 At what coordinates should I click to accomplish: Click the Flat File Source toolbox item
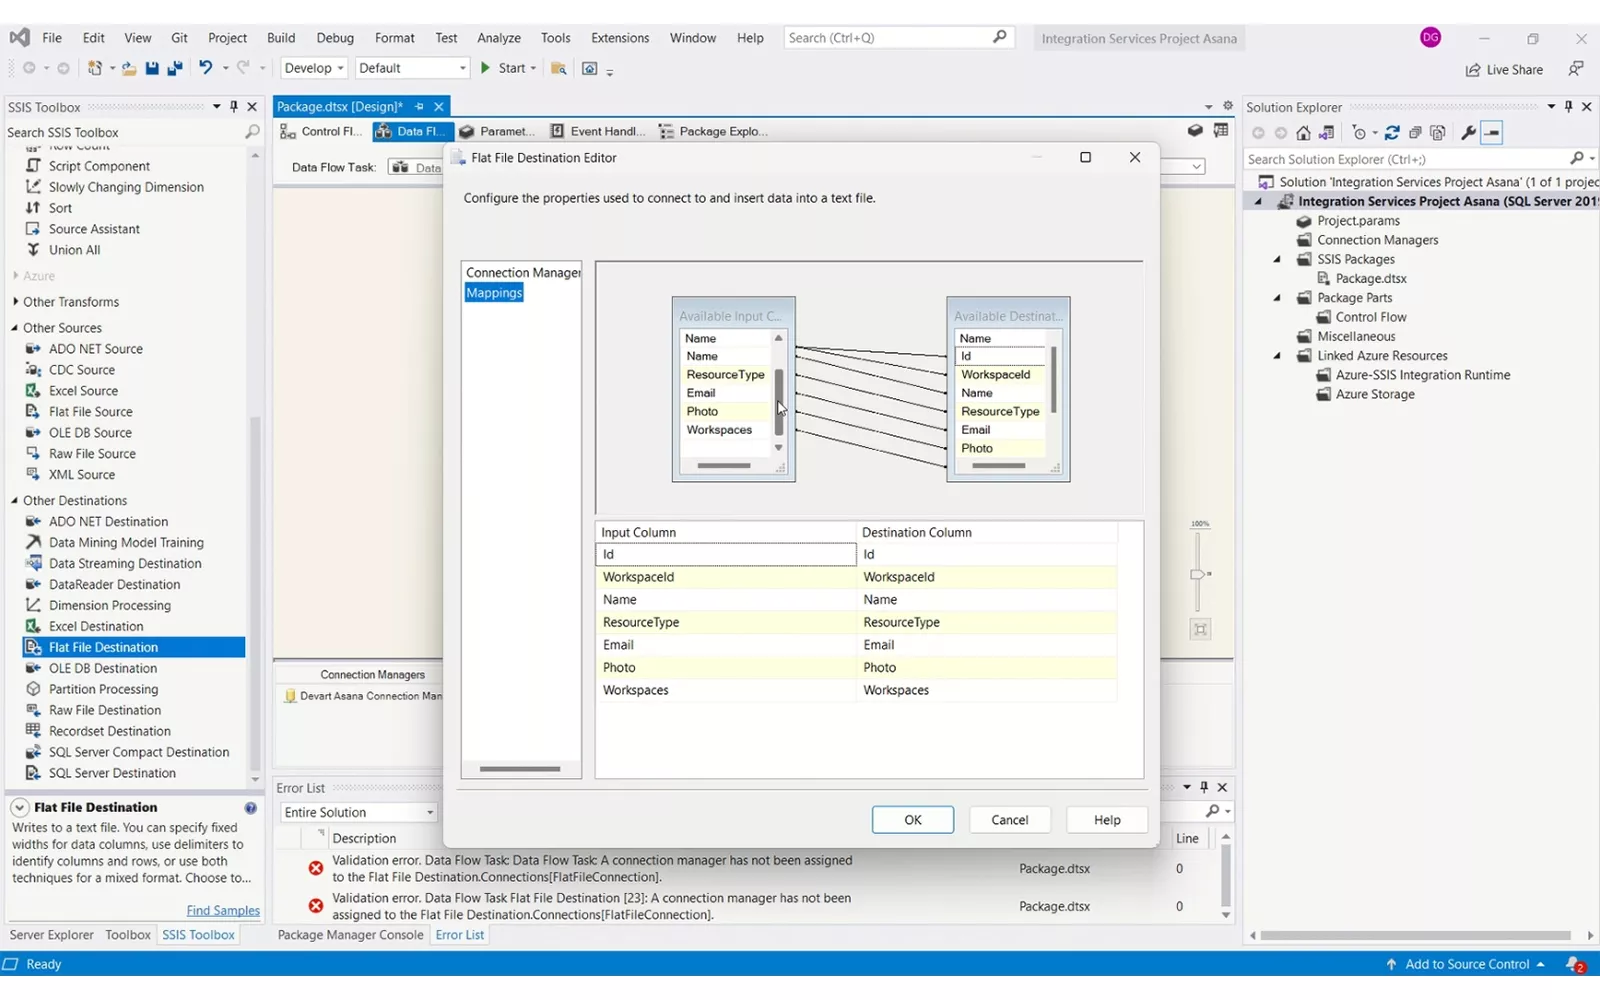point(90,412)
